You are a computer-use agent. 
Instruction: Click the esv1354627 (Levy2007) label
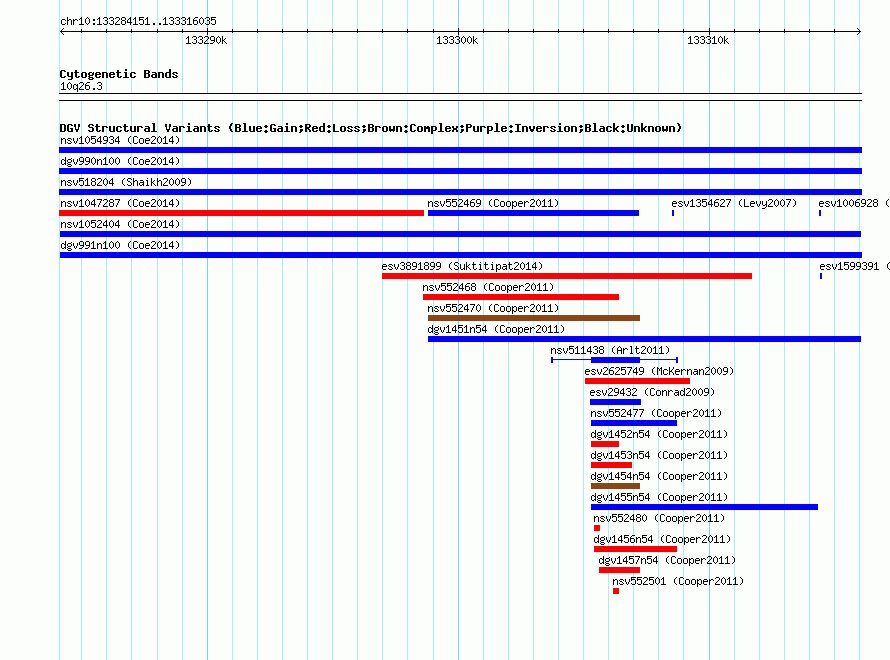coord(734,203)
